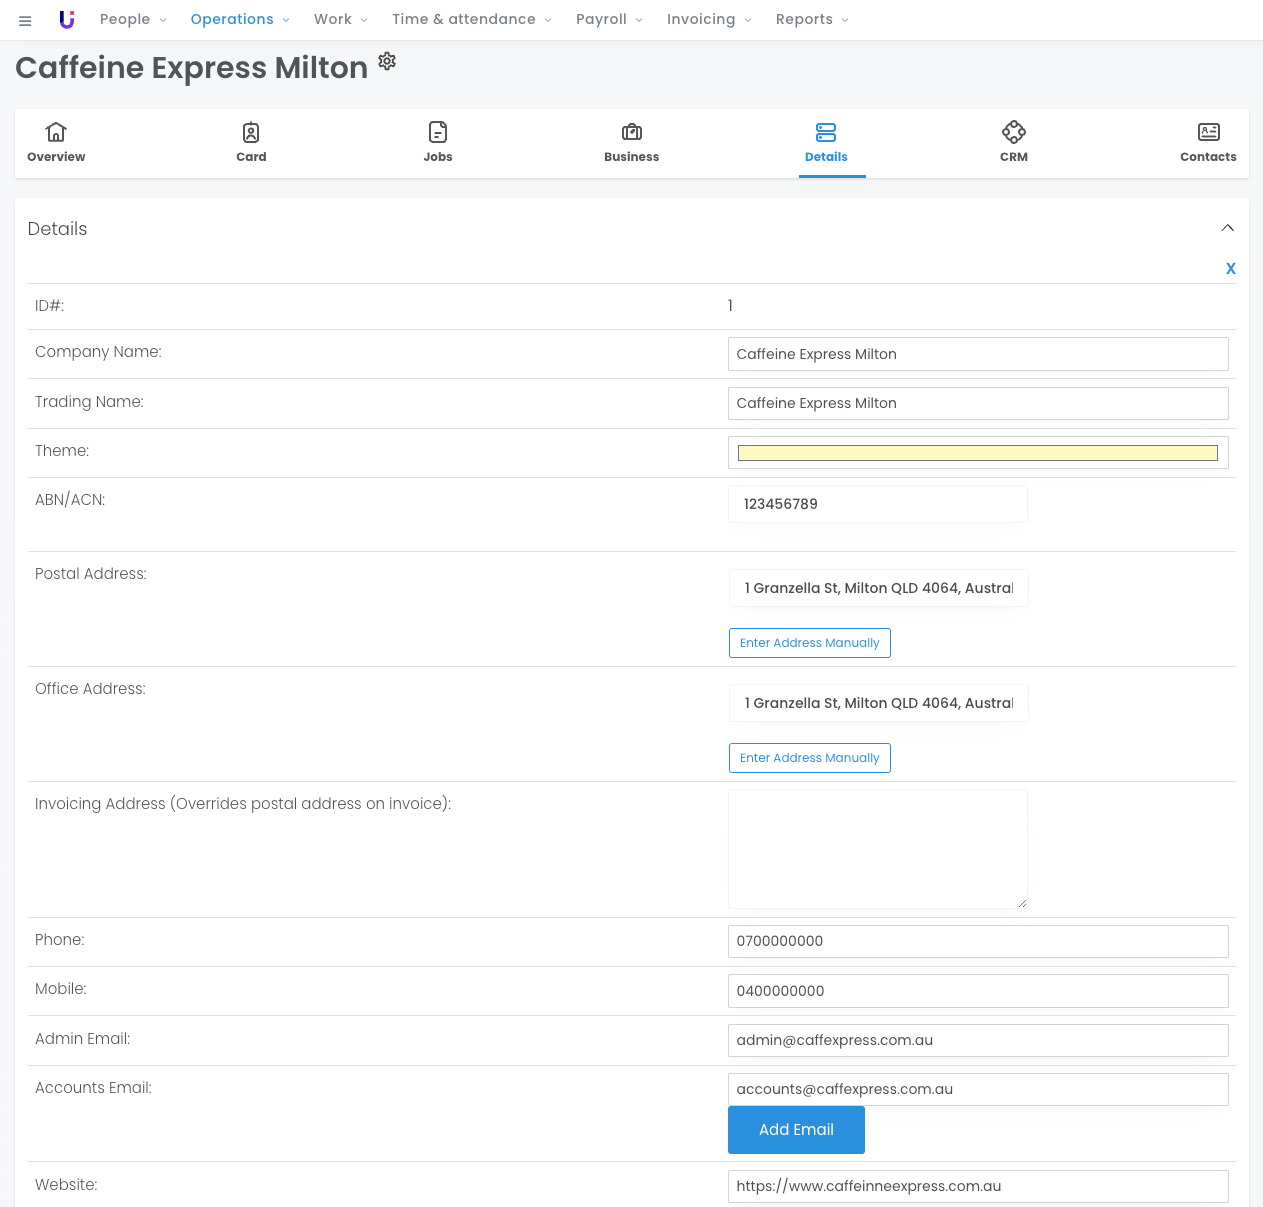Go to the Overview house icon
The width and height of the screenshot is (1263, 1207).
(x=56, y=132)
